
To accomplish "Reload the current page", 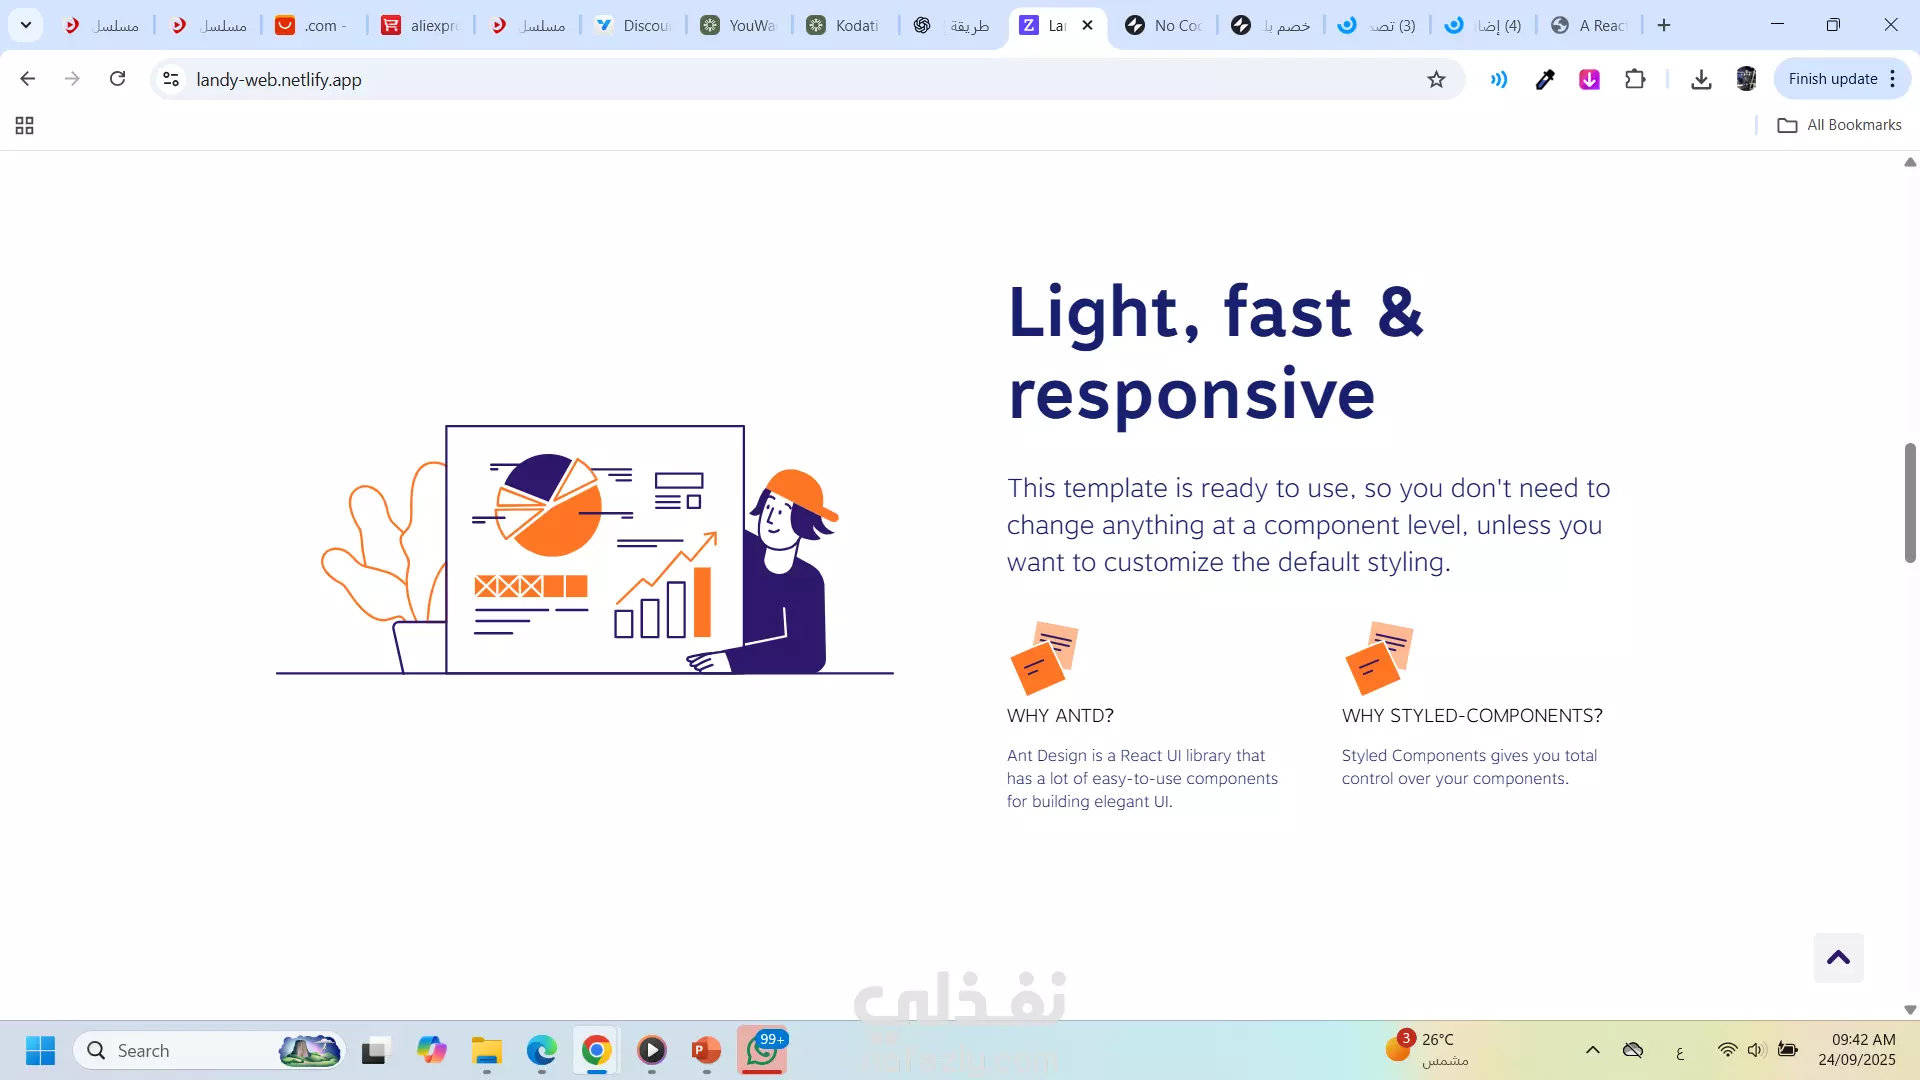I will (x=118, y=79).
